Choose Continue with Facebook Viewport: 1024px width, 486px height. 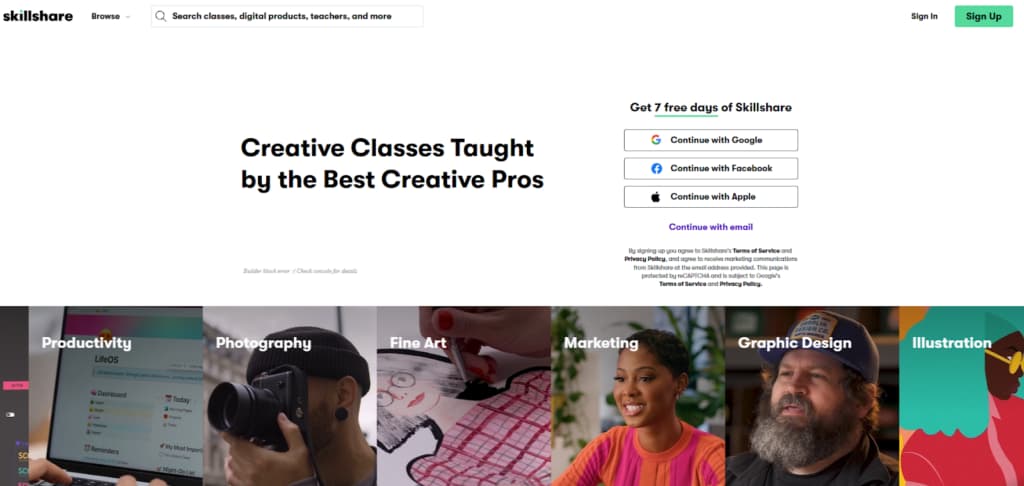tap(711, 169)
